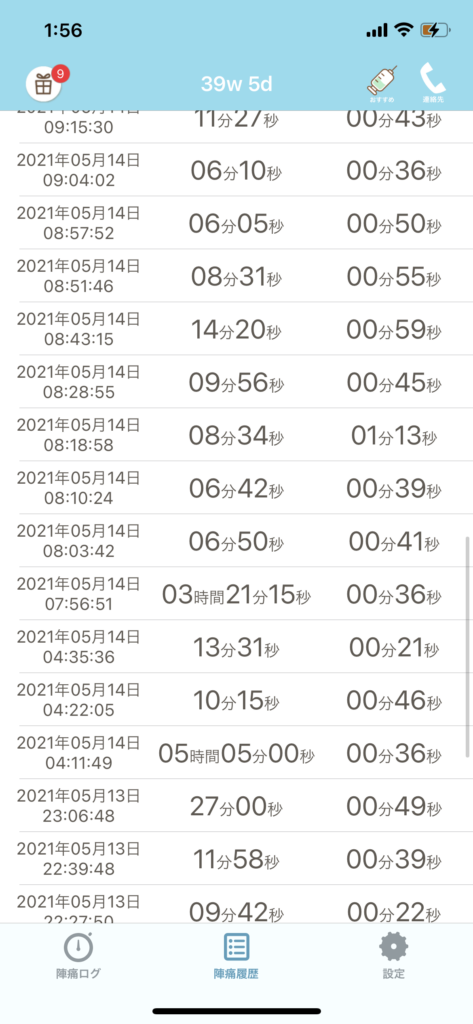Screen dimensions: 473x1024
Task: Open the gift box notifications icon
Action: tap(43, 85)
